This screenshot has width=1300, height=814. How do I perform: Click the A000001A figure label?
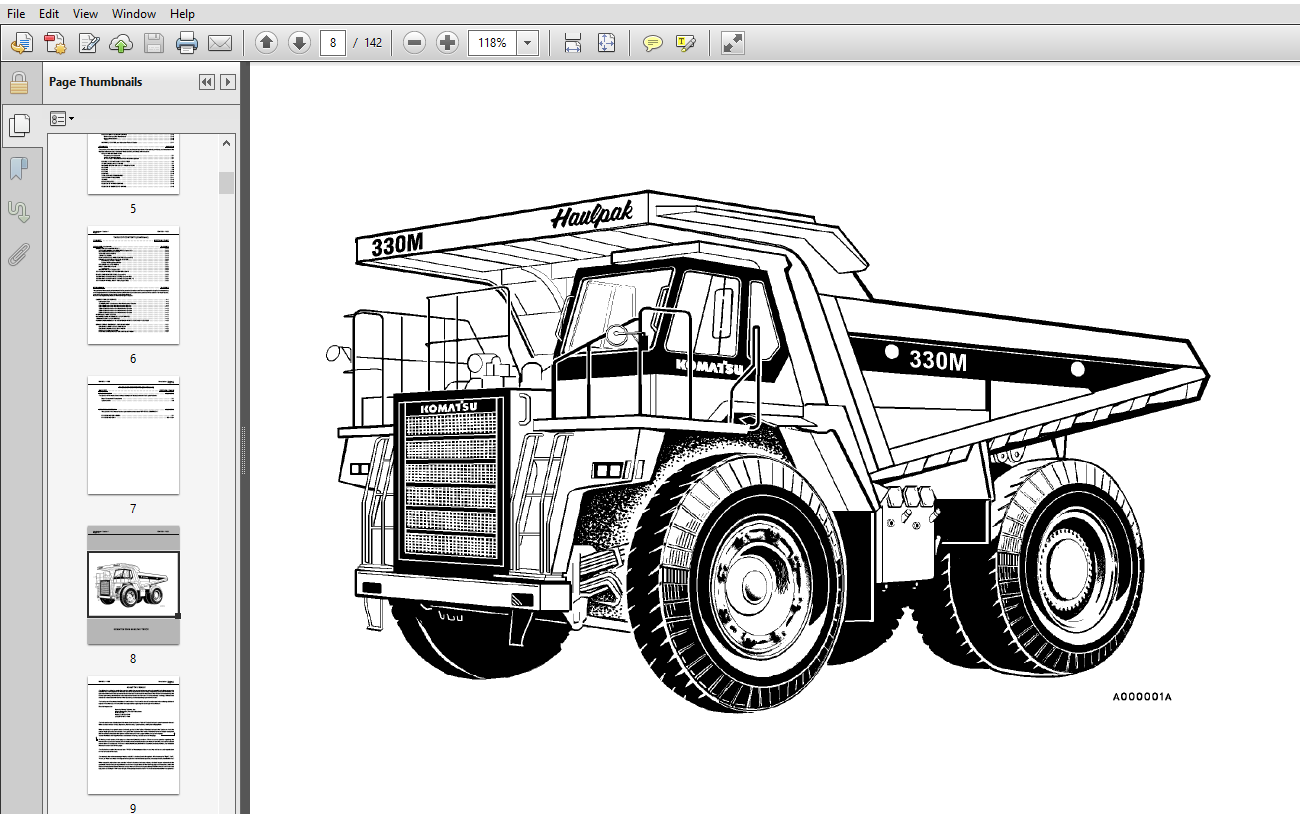pyautogui.click(x=1141, y=696)
